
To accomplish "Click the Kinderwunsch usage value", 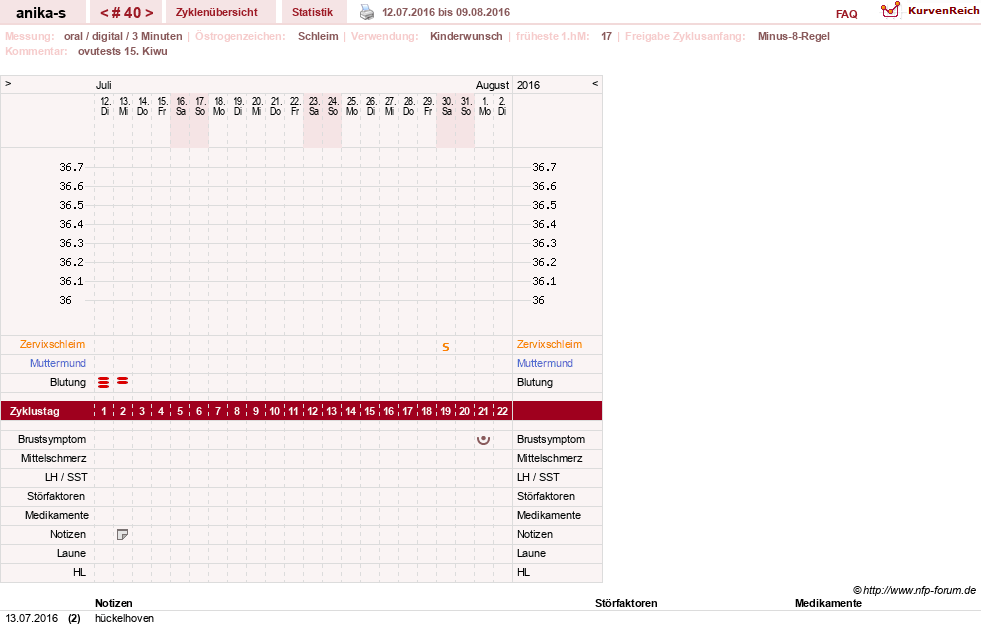I will [466, 36].
